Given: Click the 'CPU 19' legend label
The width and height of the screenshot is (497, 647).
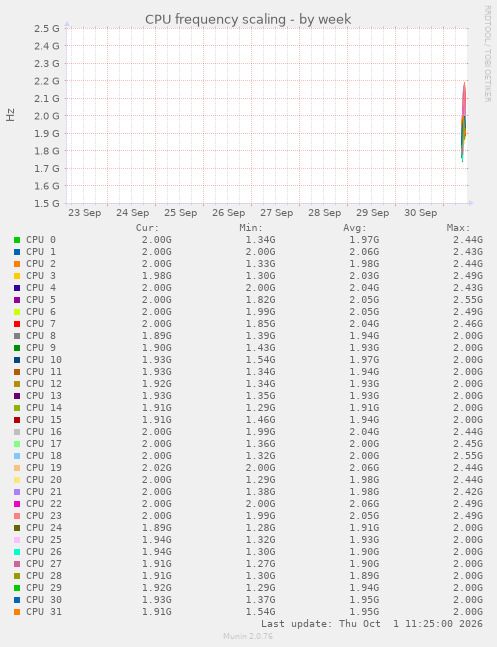Looking at the screenshot, I should [x=44, y=468].
